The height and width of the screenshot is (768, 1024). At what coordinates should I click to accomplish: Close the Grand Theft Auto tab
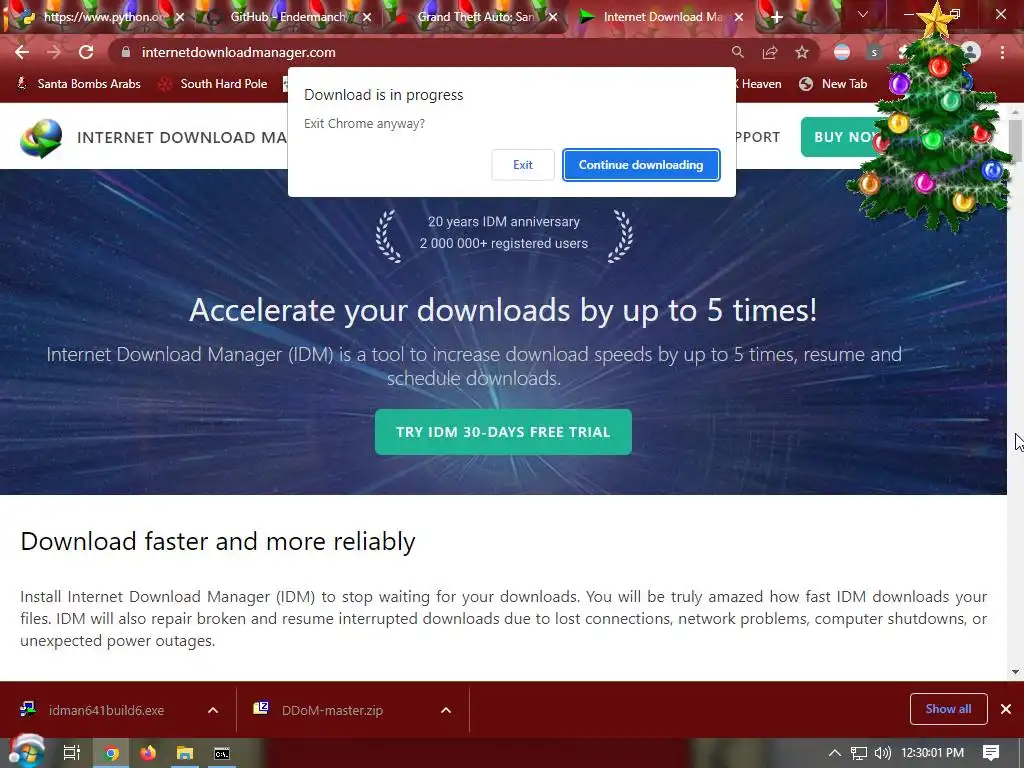[x=553, y=17]
